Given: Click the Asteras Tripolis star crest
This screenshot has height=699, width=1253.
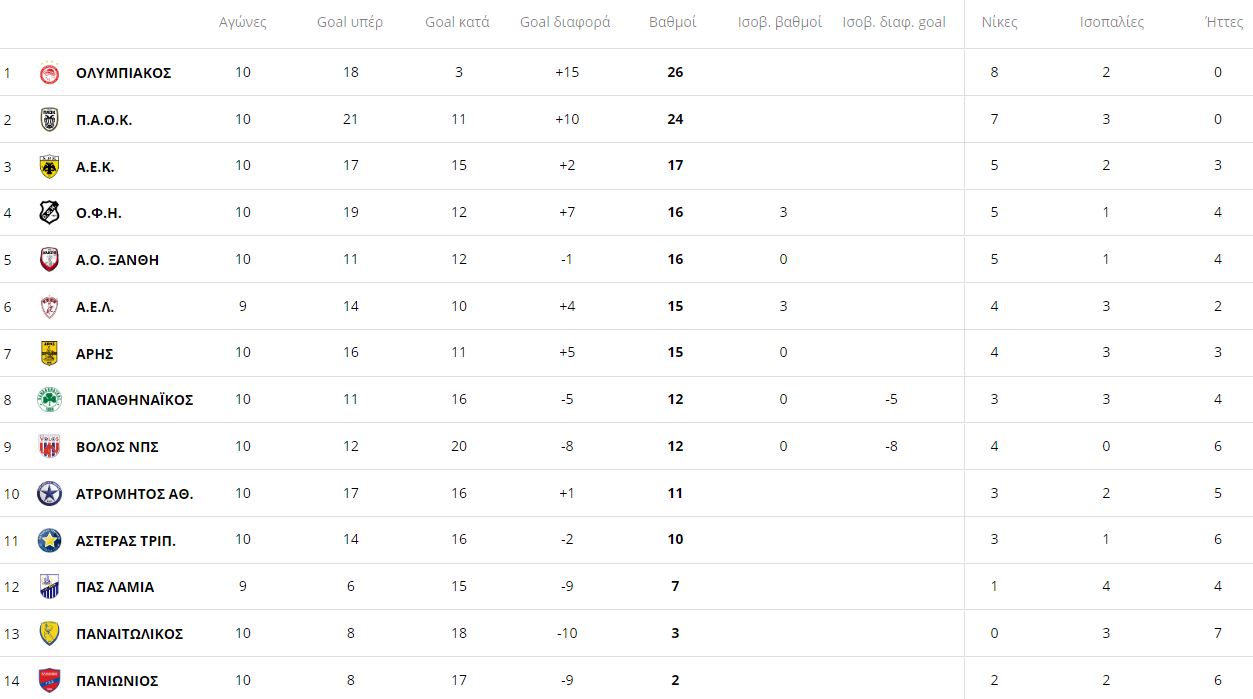Looking at the screenshot, I should 49,540.
